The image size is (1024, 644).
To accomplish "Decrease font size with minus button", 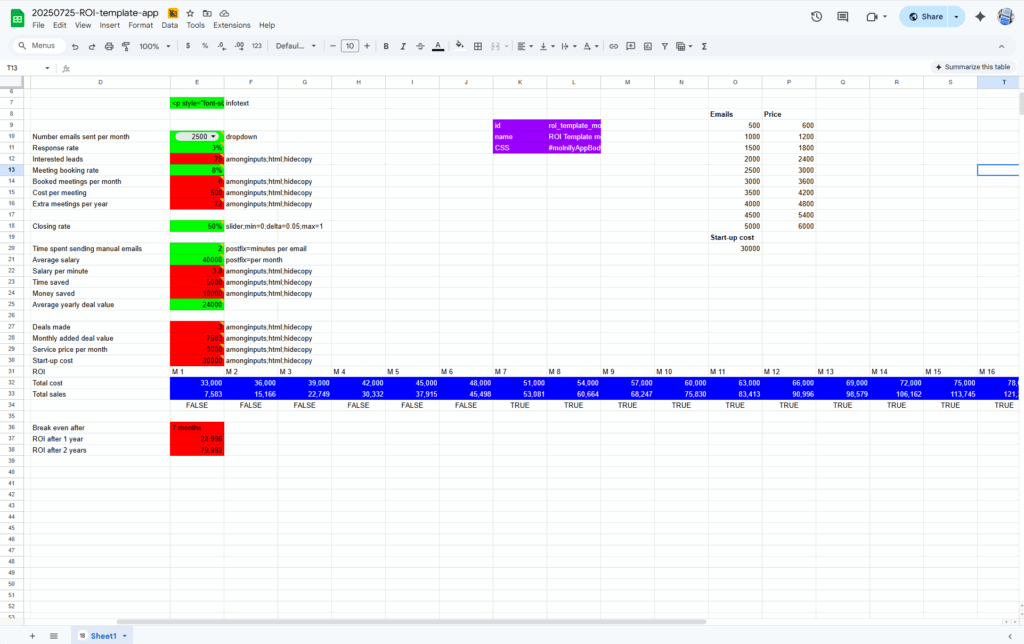I will [x=333, y=46].
